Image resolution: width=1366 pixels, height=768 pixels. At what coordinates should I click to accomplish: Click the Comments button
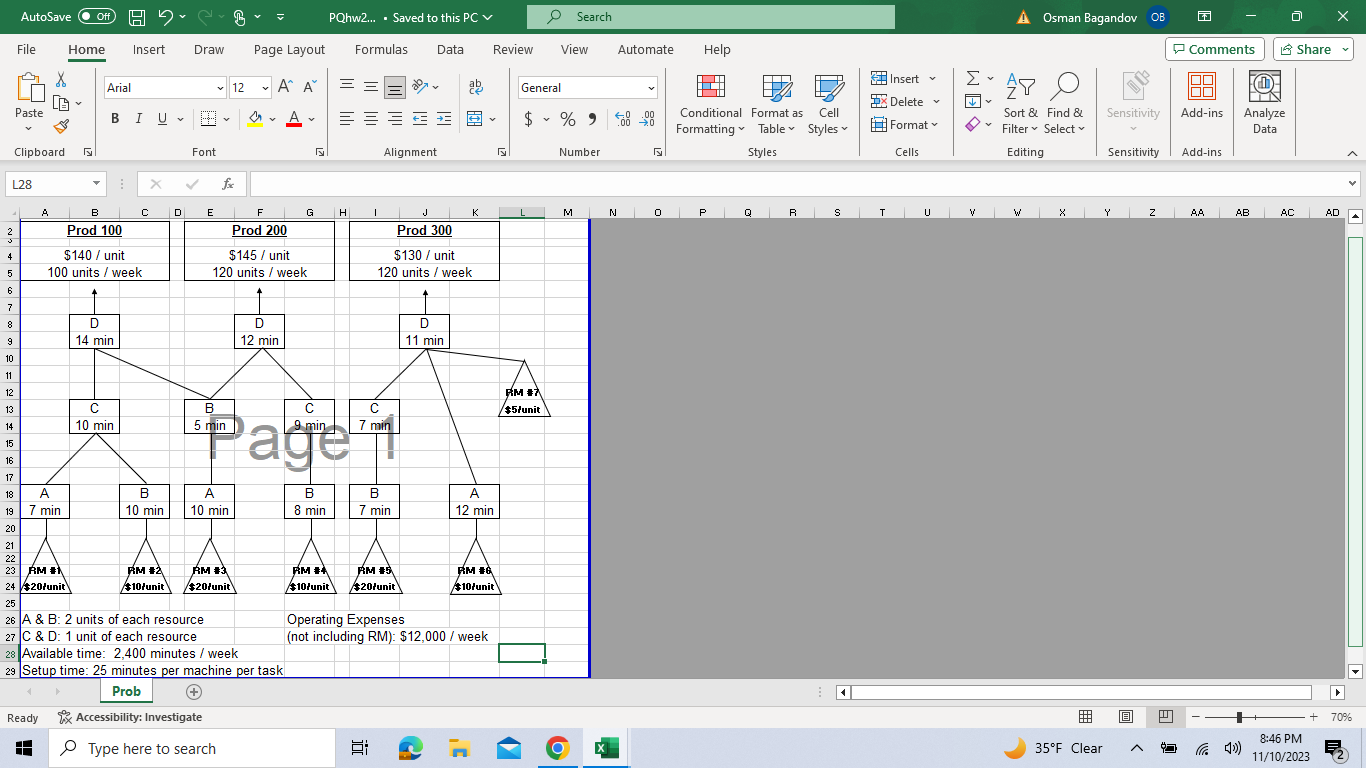coord(1214,48)
